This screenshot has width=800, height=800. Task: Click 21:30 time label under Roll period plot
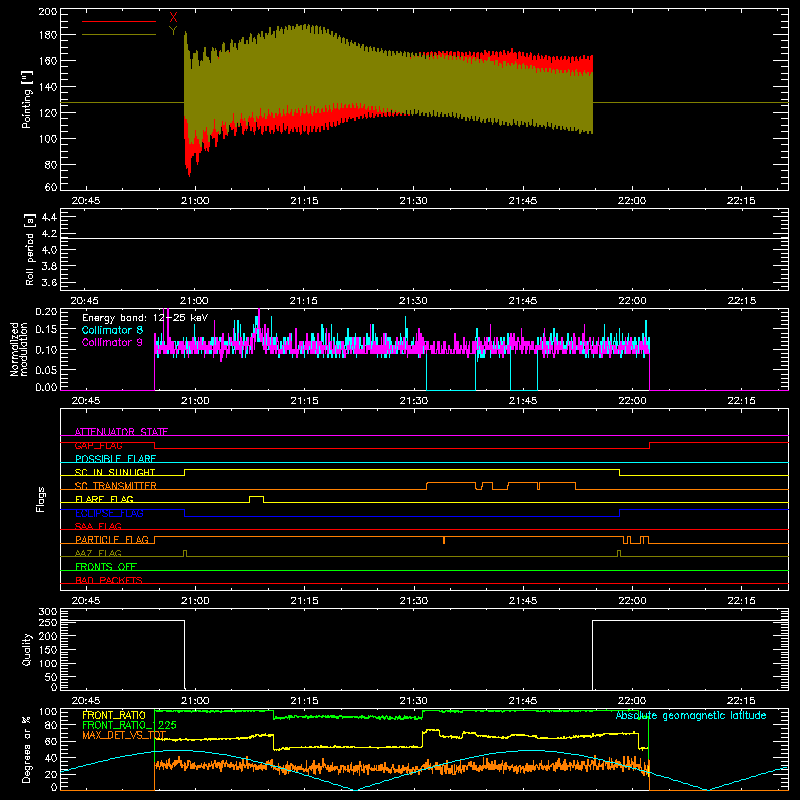click(413, 301)
